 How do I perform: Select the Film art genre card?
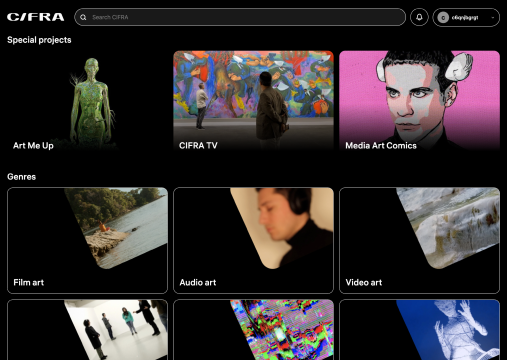coord(87,240)
